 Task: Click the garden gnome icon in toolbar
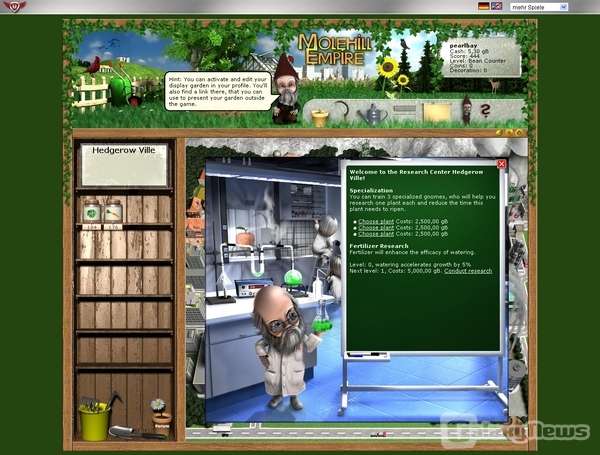pos(466,110)
